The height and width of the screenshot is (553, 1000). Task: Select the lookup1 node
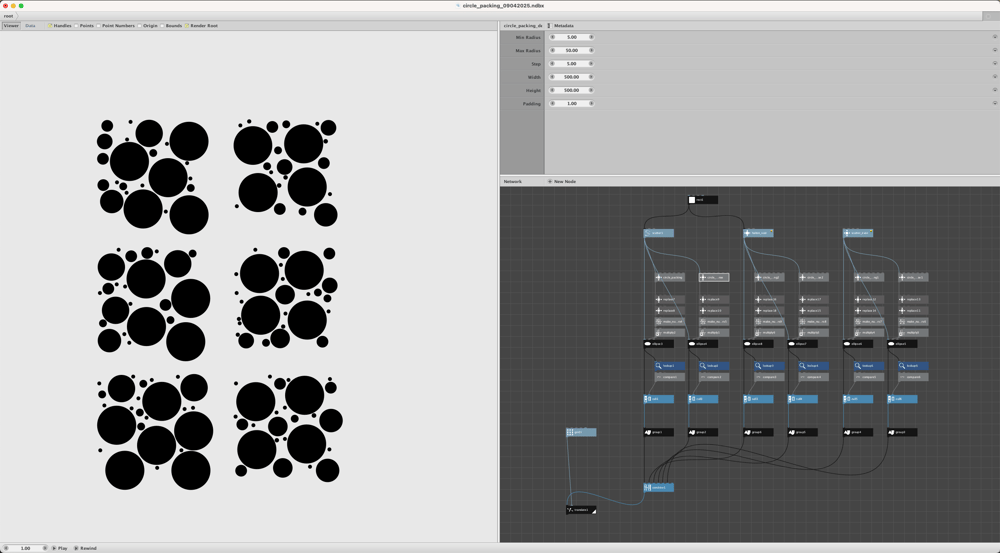pos(670,365)
